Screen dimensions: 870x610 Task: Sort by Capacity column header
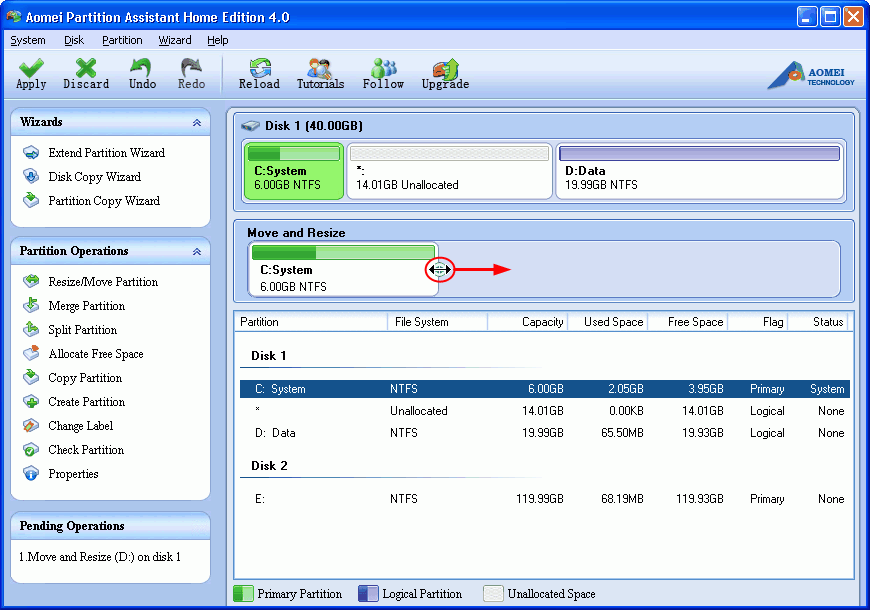[x=527, y=322]
